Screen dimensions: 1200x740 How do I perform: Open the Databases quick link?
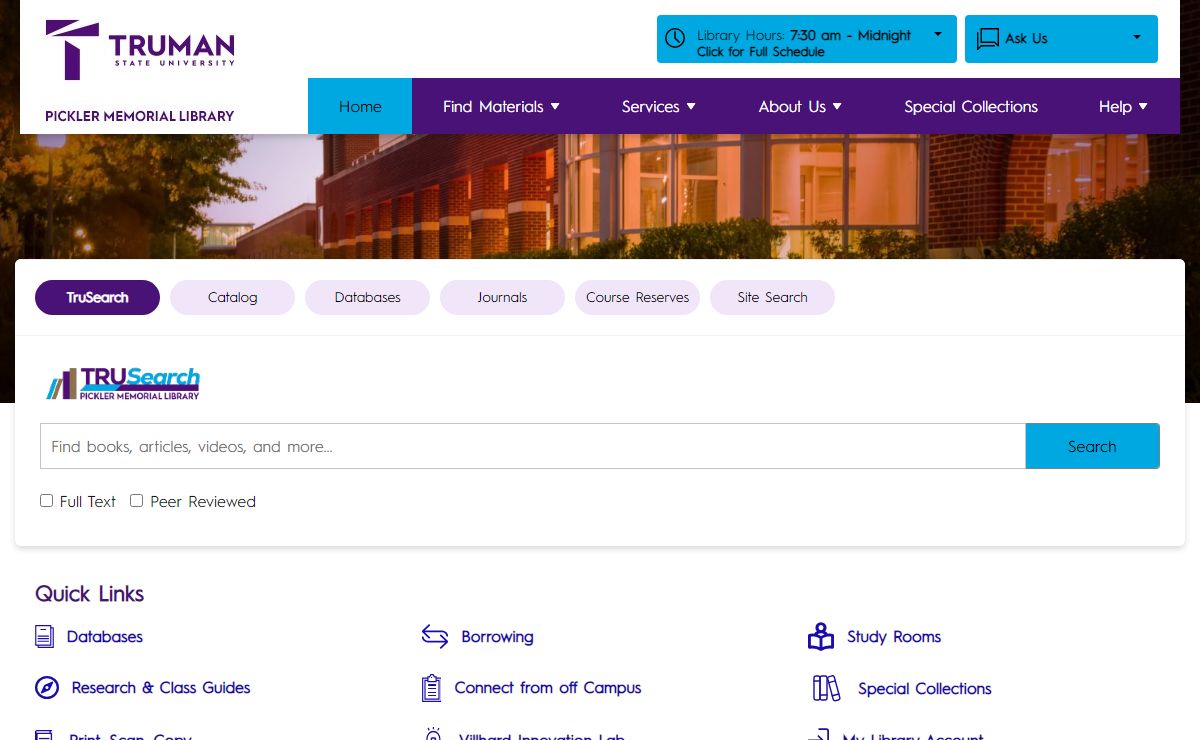click(105, 636)
